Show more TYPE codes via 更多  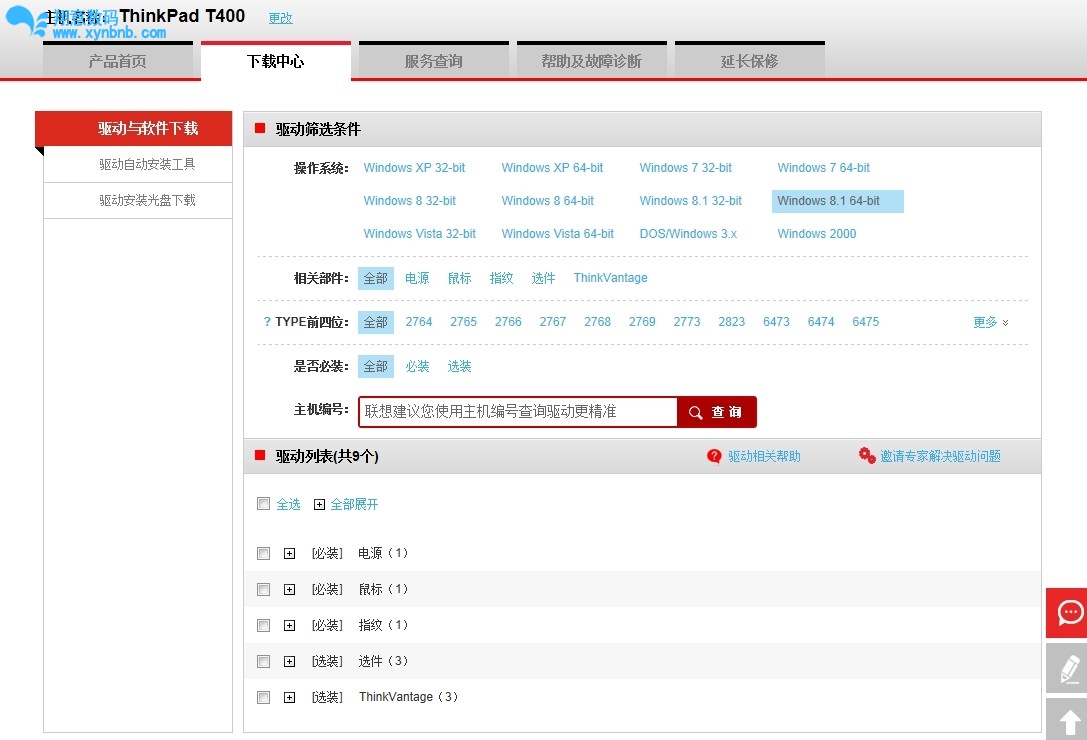(x=991, y=322)
